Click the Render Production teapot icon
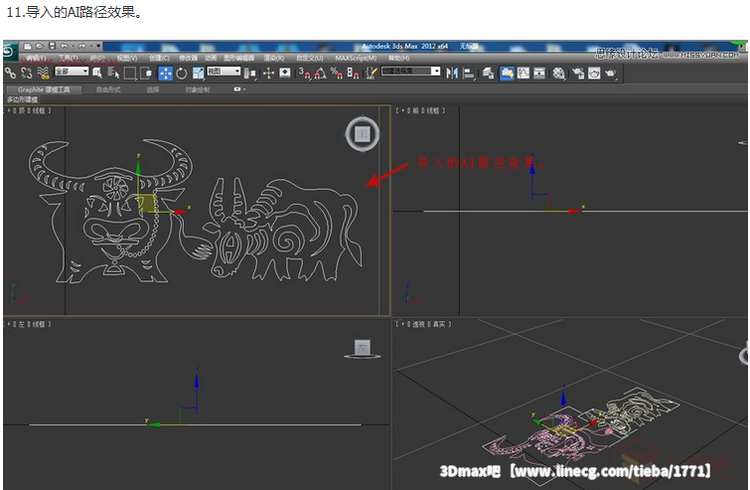 click(x=610, y=73)
